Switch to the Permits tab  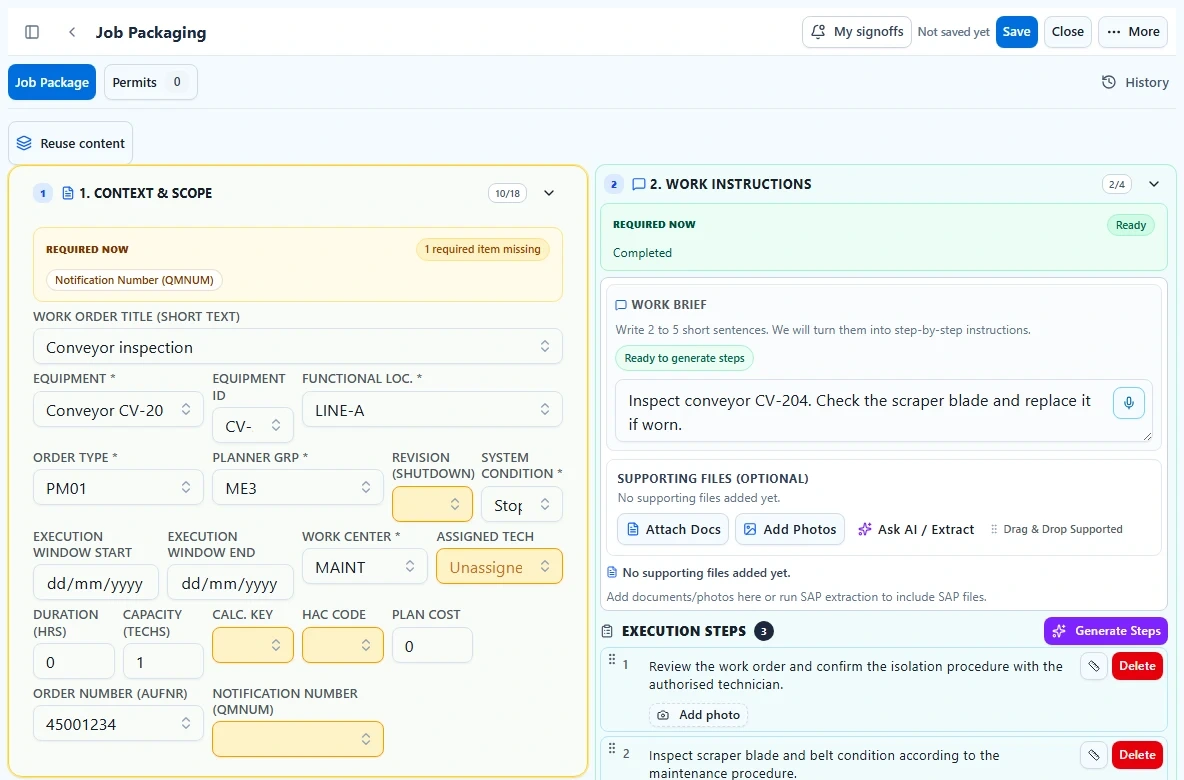pyautogui.click(x=150, y=82)
